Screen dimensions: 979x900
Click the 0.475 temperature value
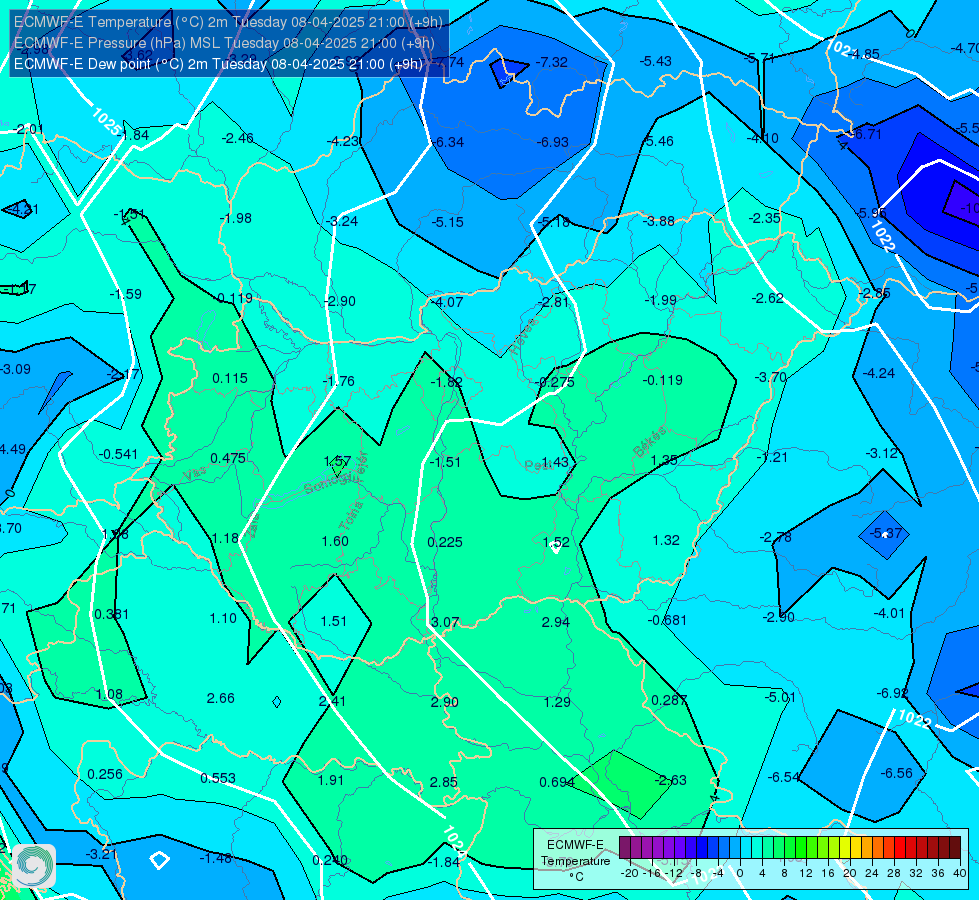click(x=228, y=458)
